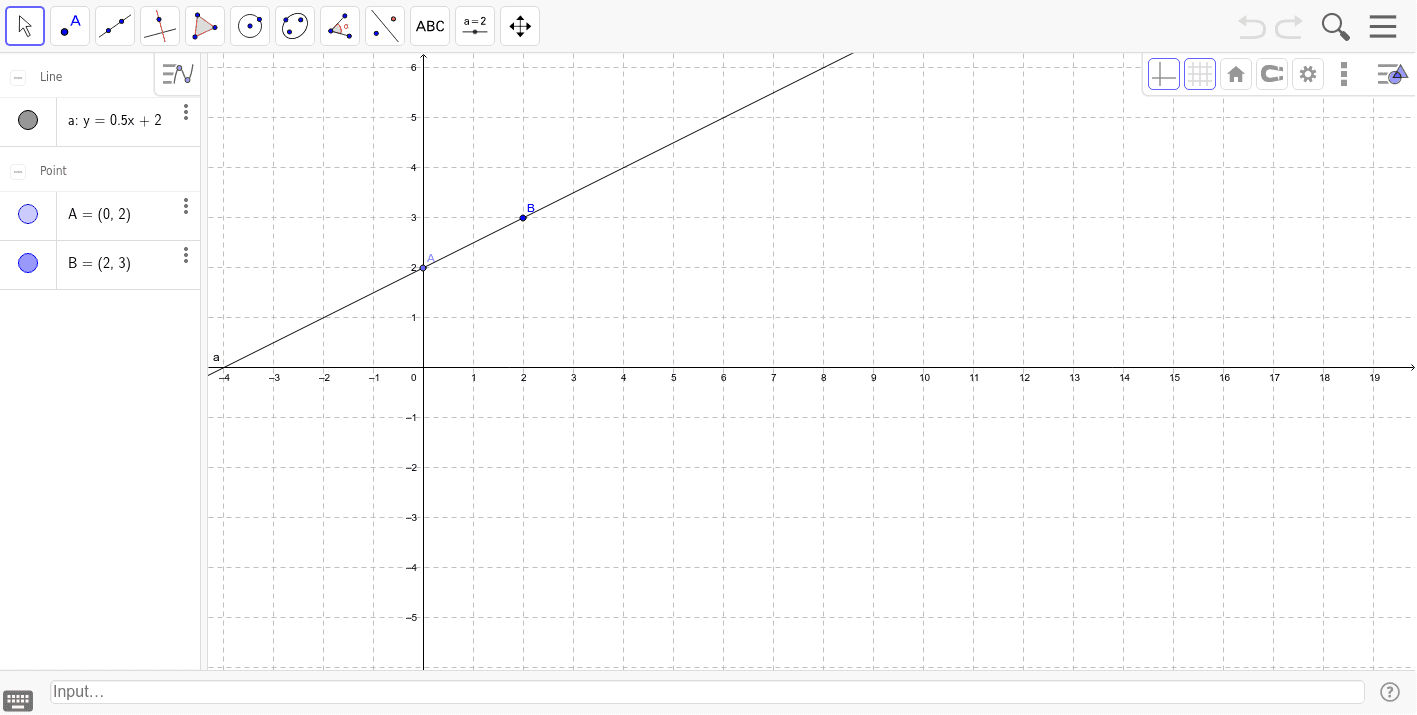Click point B on the graph

coord(523,217)
